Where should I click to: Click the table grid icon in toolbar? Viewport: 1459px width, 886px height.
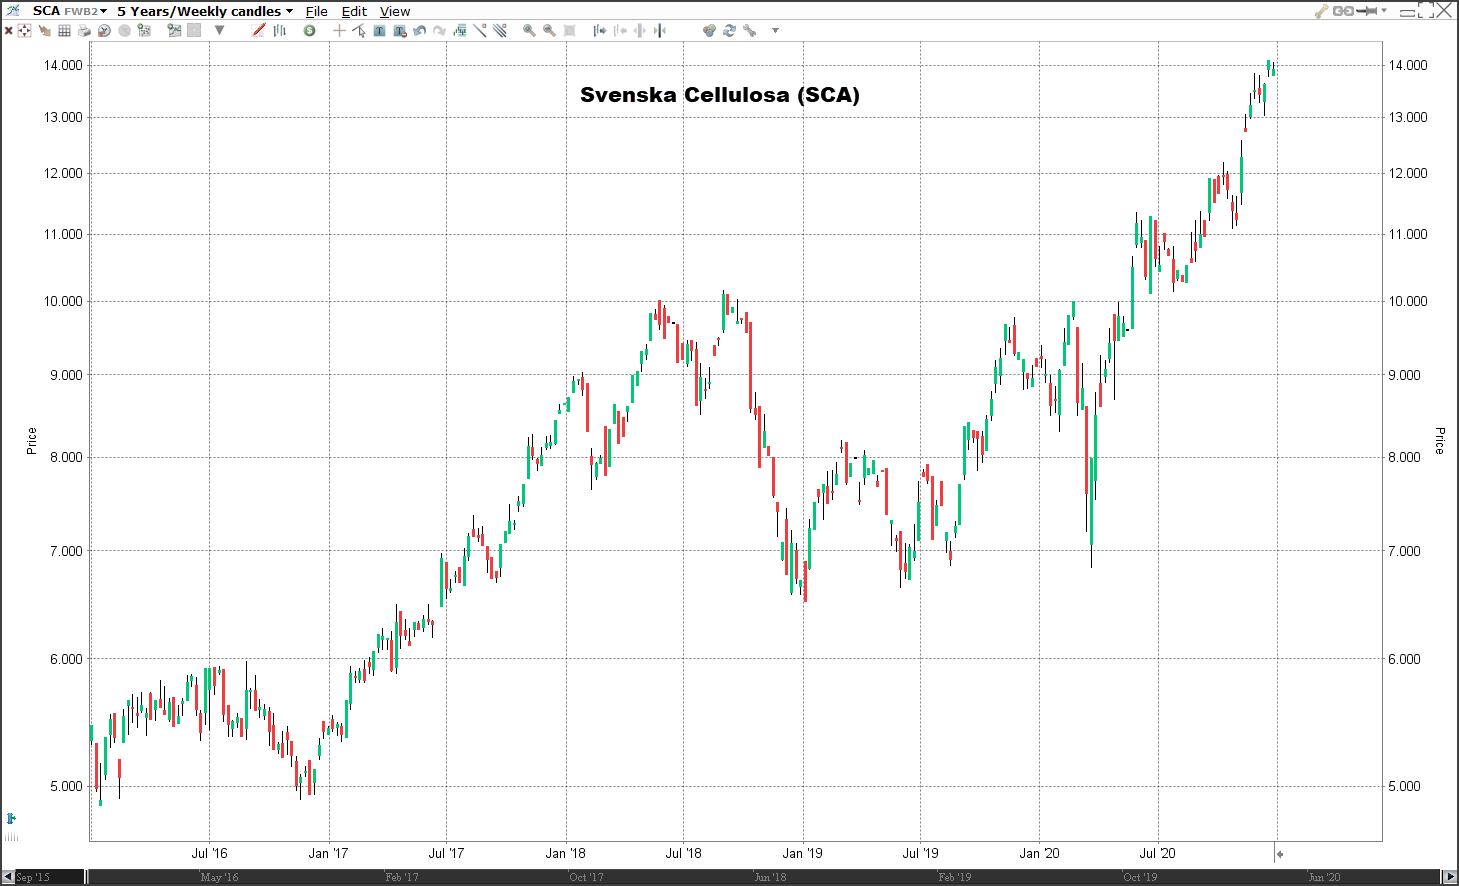pos(64,31)
